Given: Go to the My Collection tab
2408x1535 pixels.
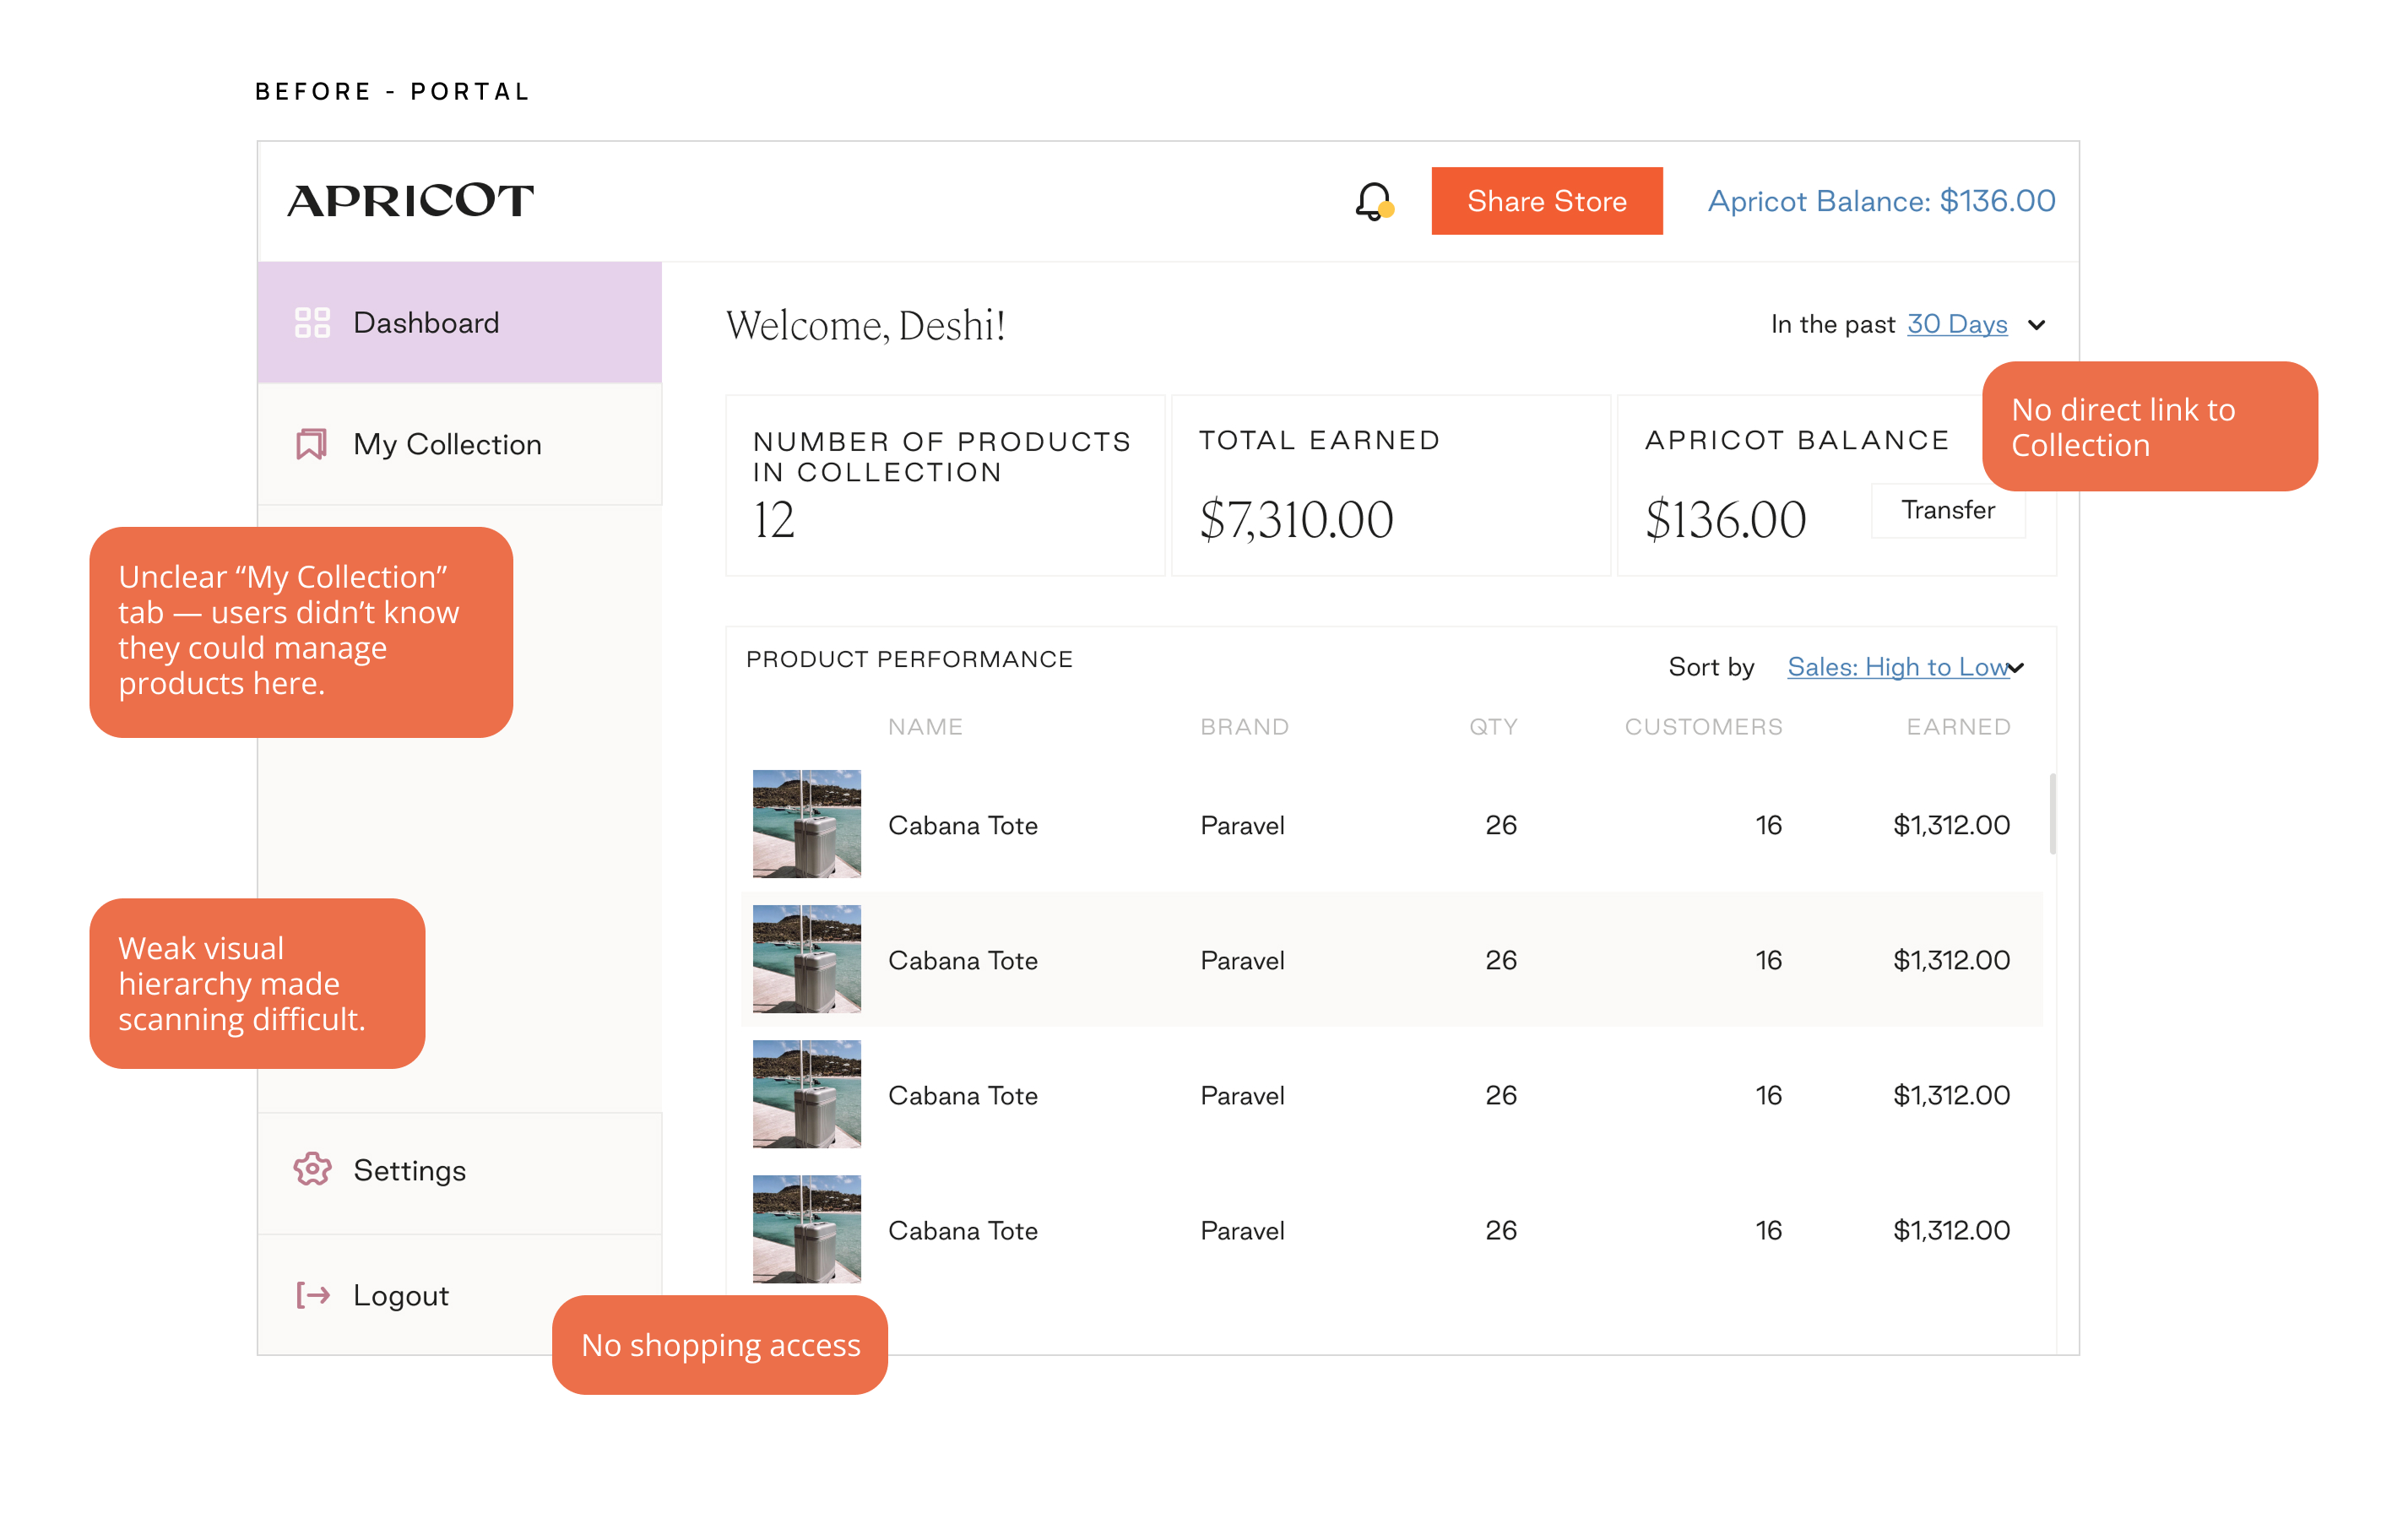Looking at the screenshot, I should coord(447,444).
